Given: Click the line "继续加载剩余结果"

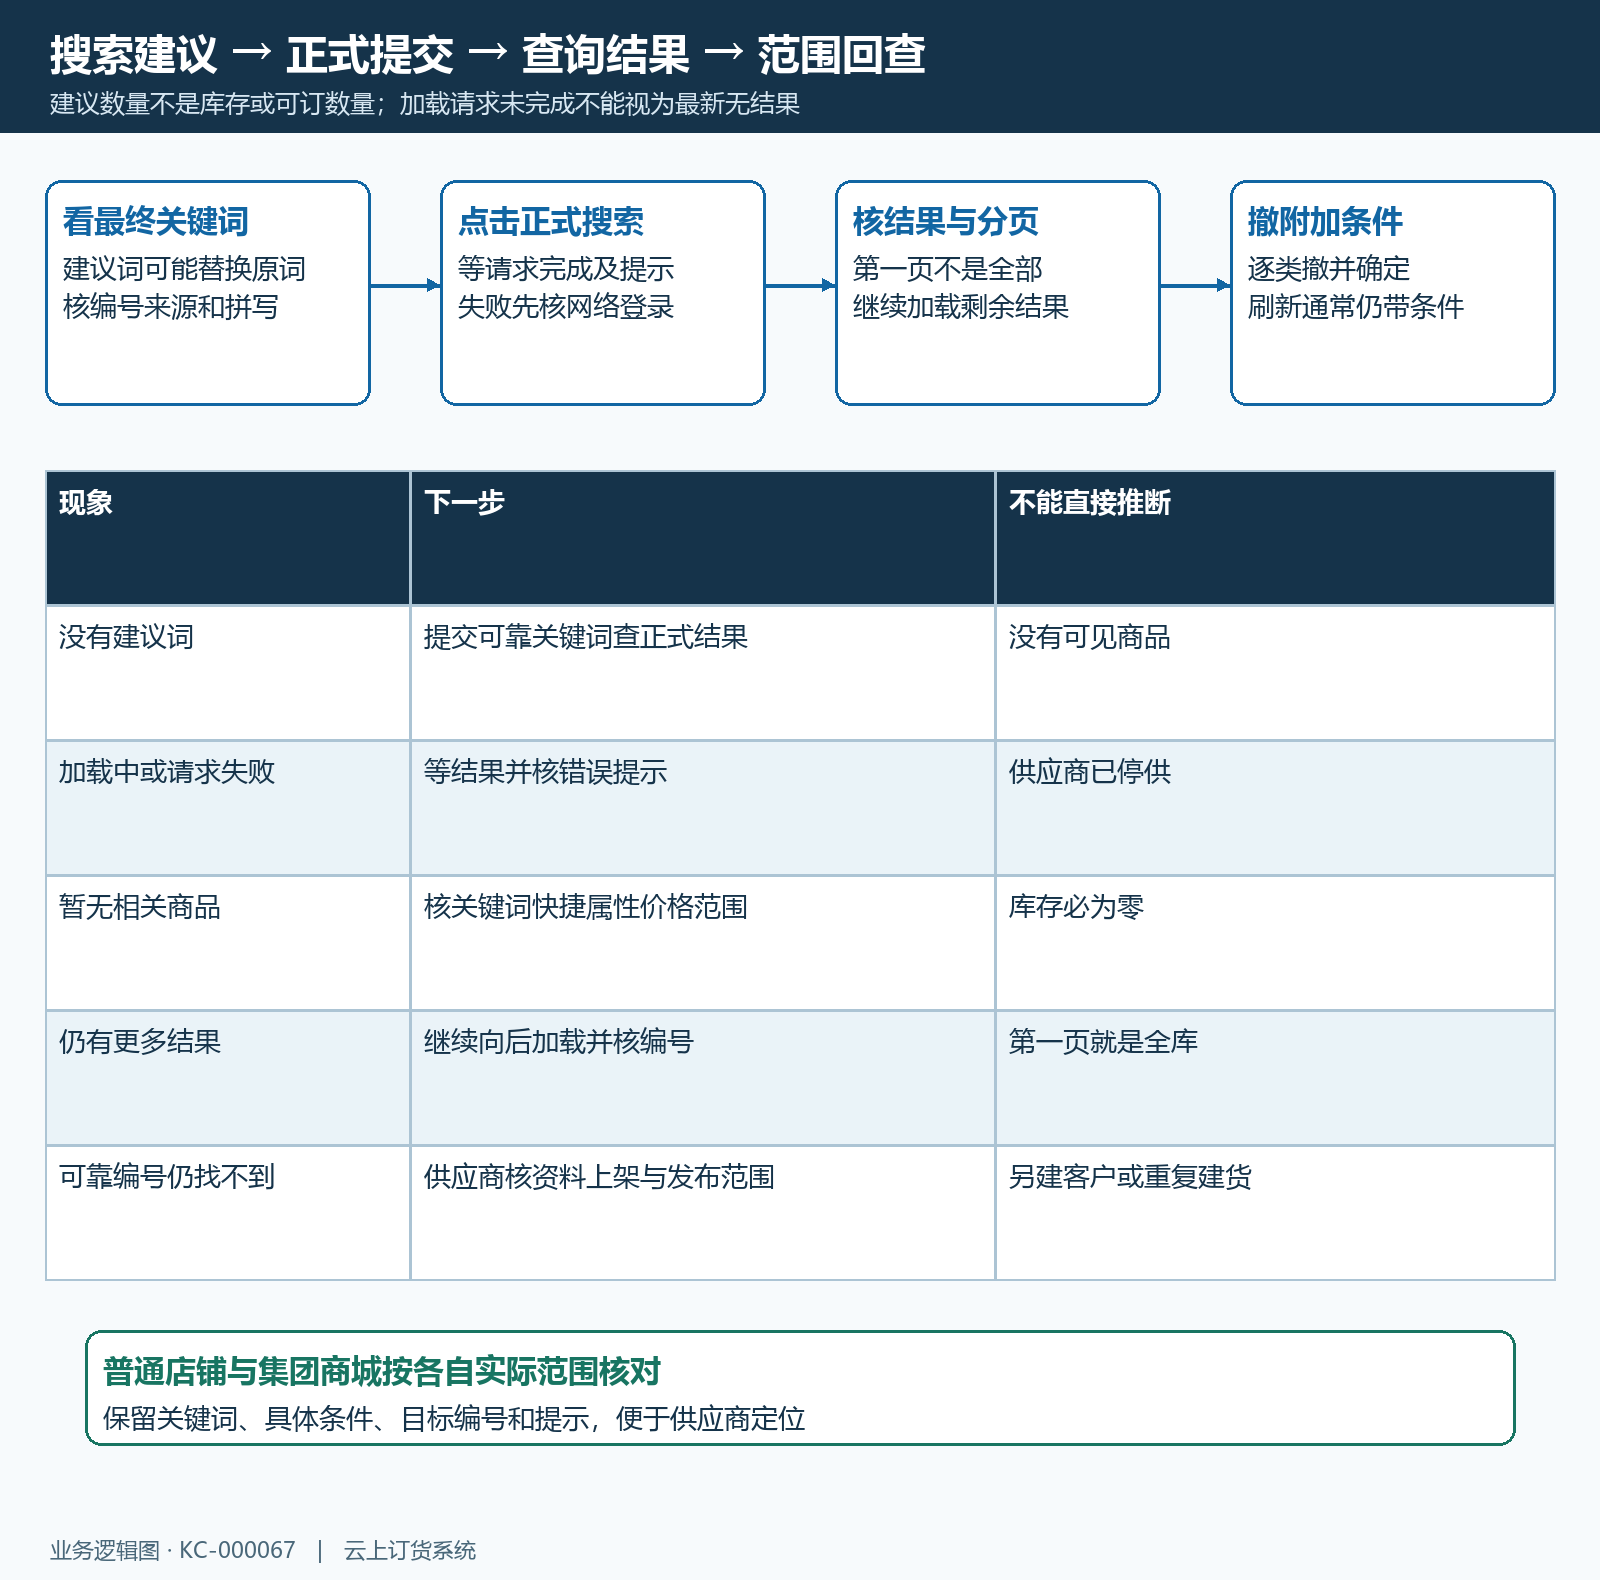Looking at the screenshot, I should [960, 307].
